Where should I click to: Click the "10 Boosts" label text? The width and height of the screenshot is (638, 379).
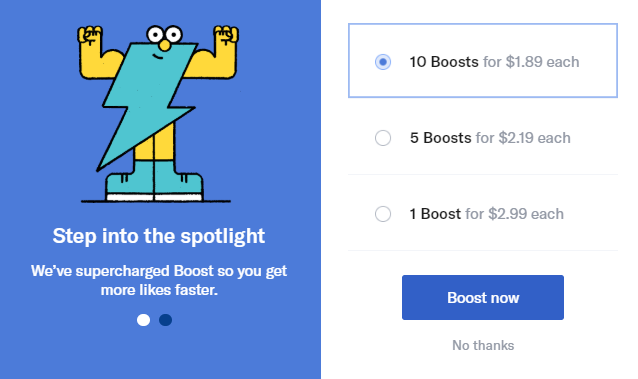pos(444,62)
